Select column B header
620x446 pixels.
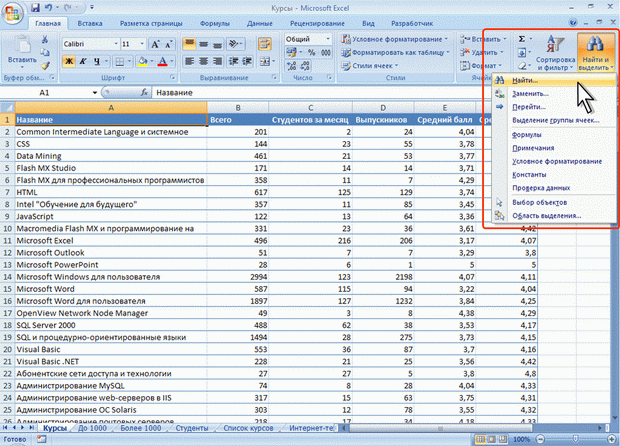click(x=238, y=108)
